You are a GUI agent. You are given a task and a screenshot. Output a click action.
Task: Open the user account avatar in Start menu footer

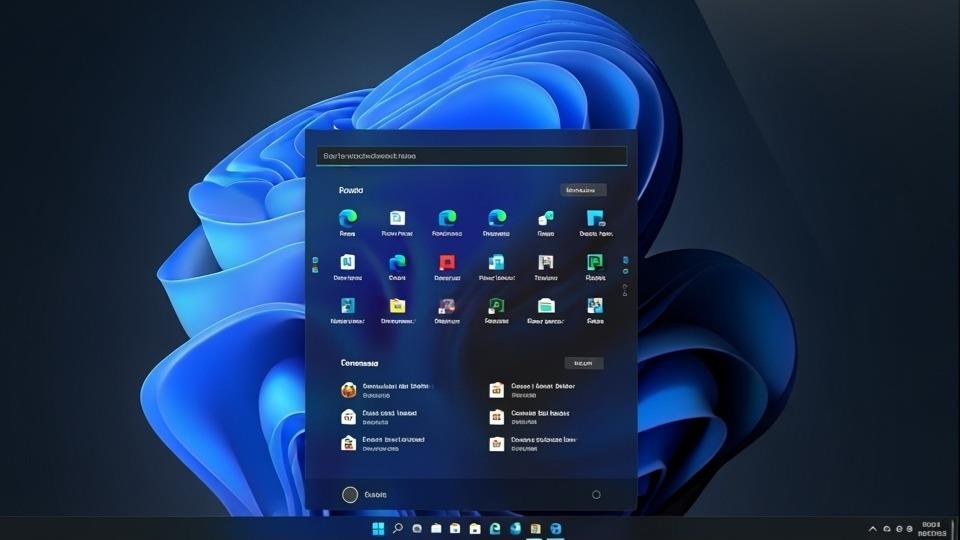pos(350,494)
